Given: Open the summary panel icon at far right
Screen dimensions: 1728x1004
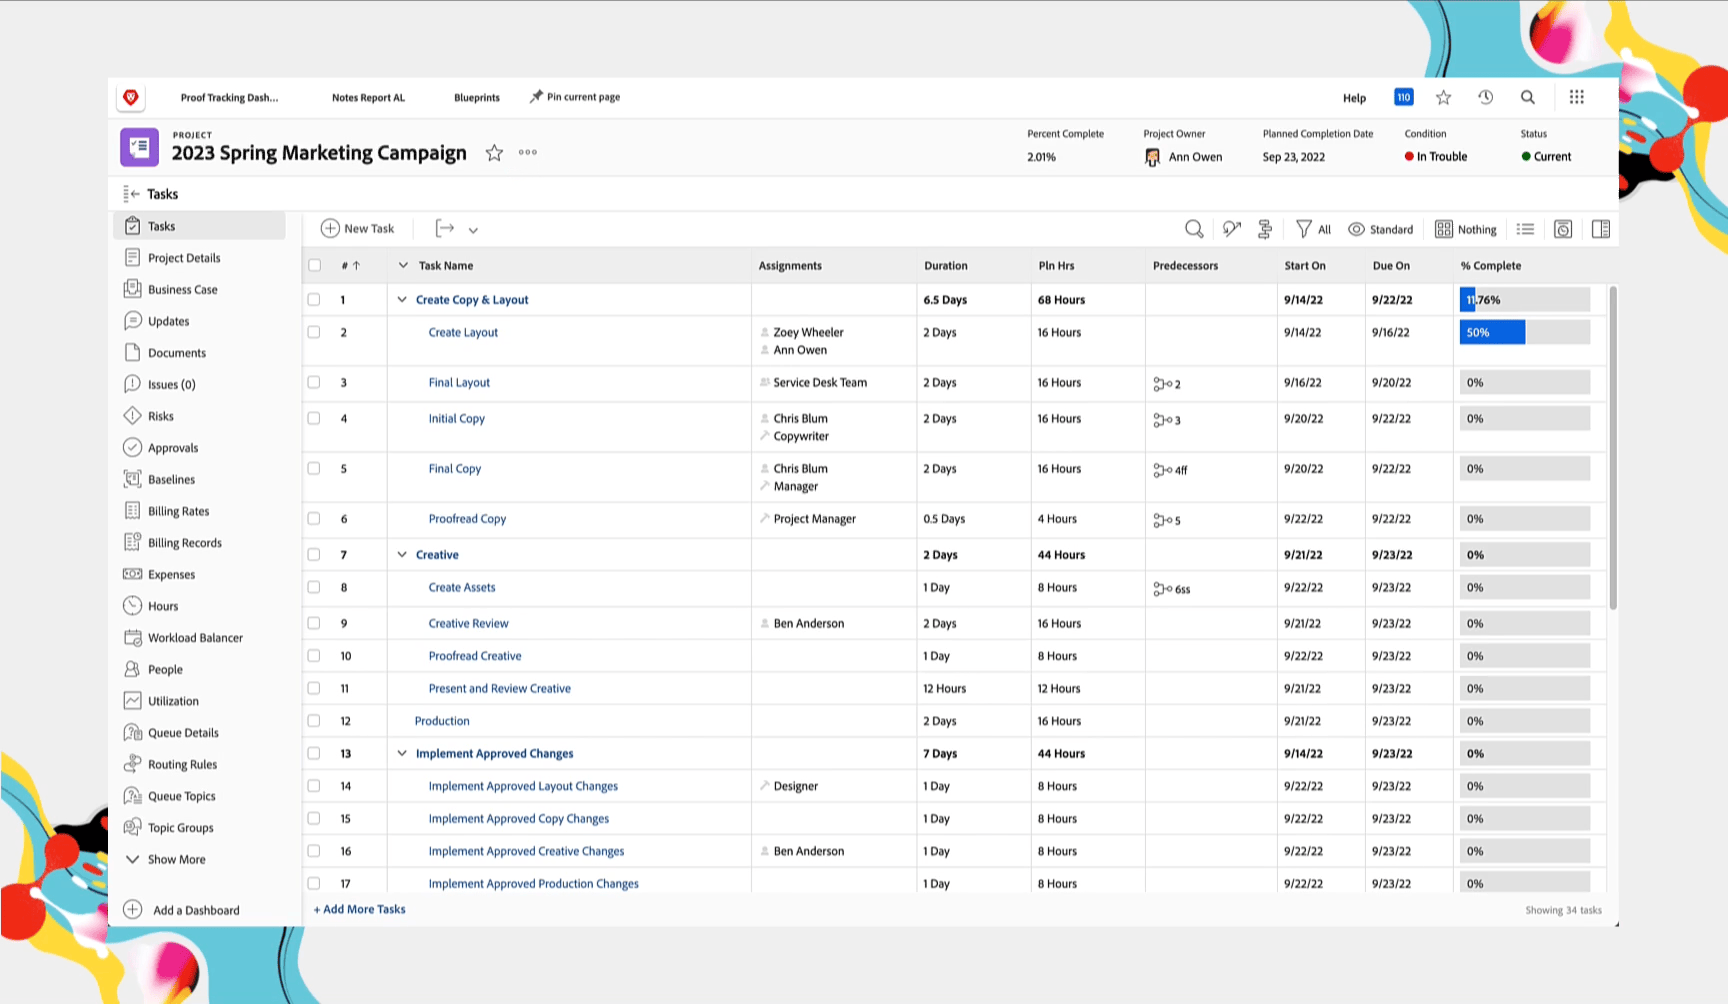Looking at the screenshot, I should (x=1600, y=229).
